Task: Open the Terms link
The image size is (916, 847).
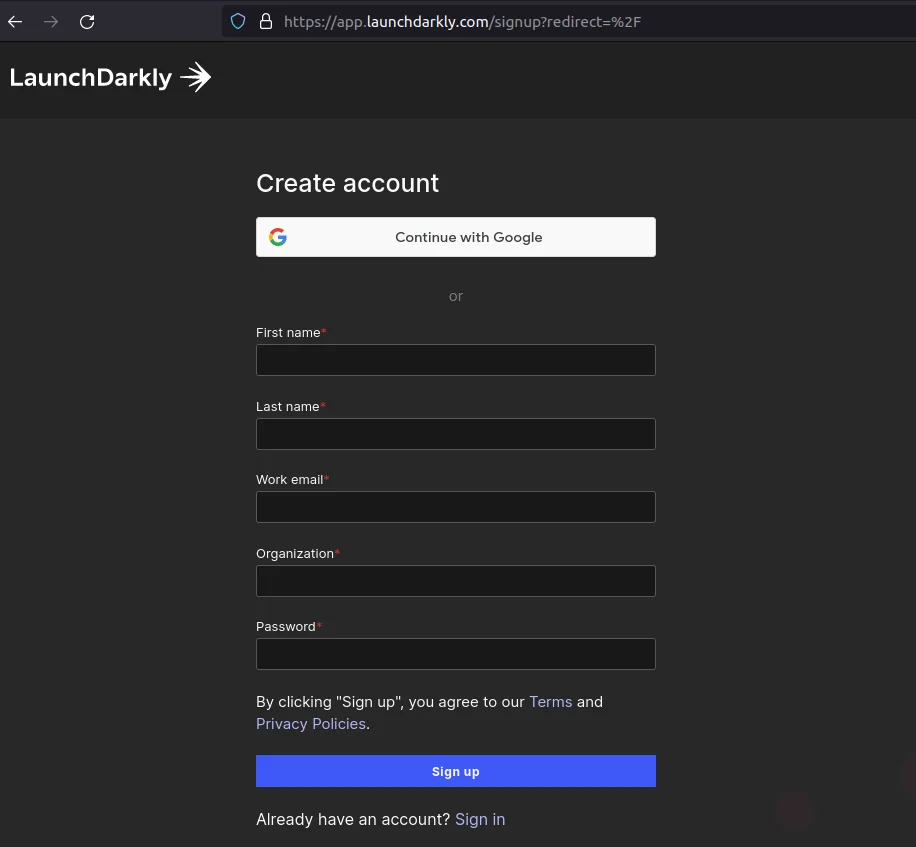Action: click(550, 702)
